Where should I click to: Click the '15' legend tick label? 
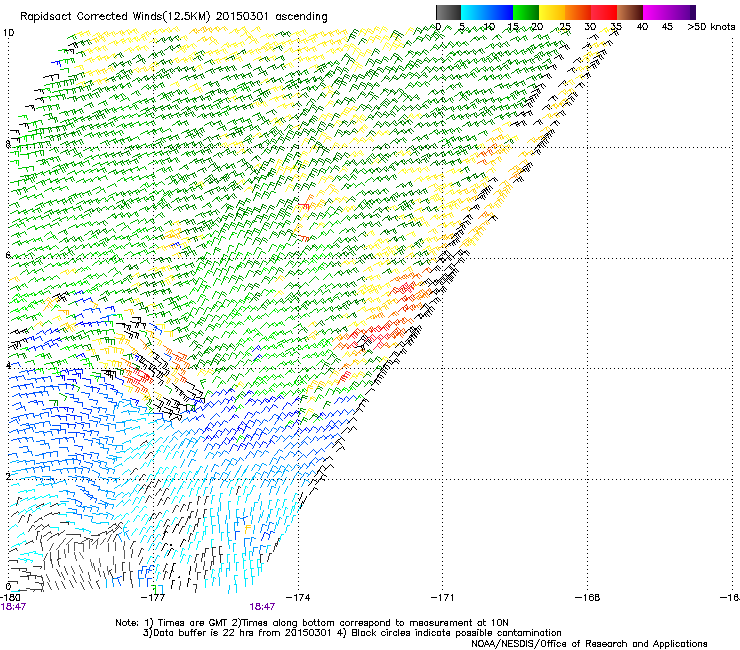[x=513, y=27]
